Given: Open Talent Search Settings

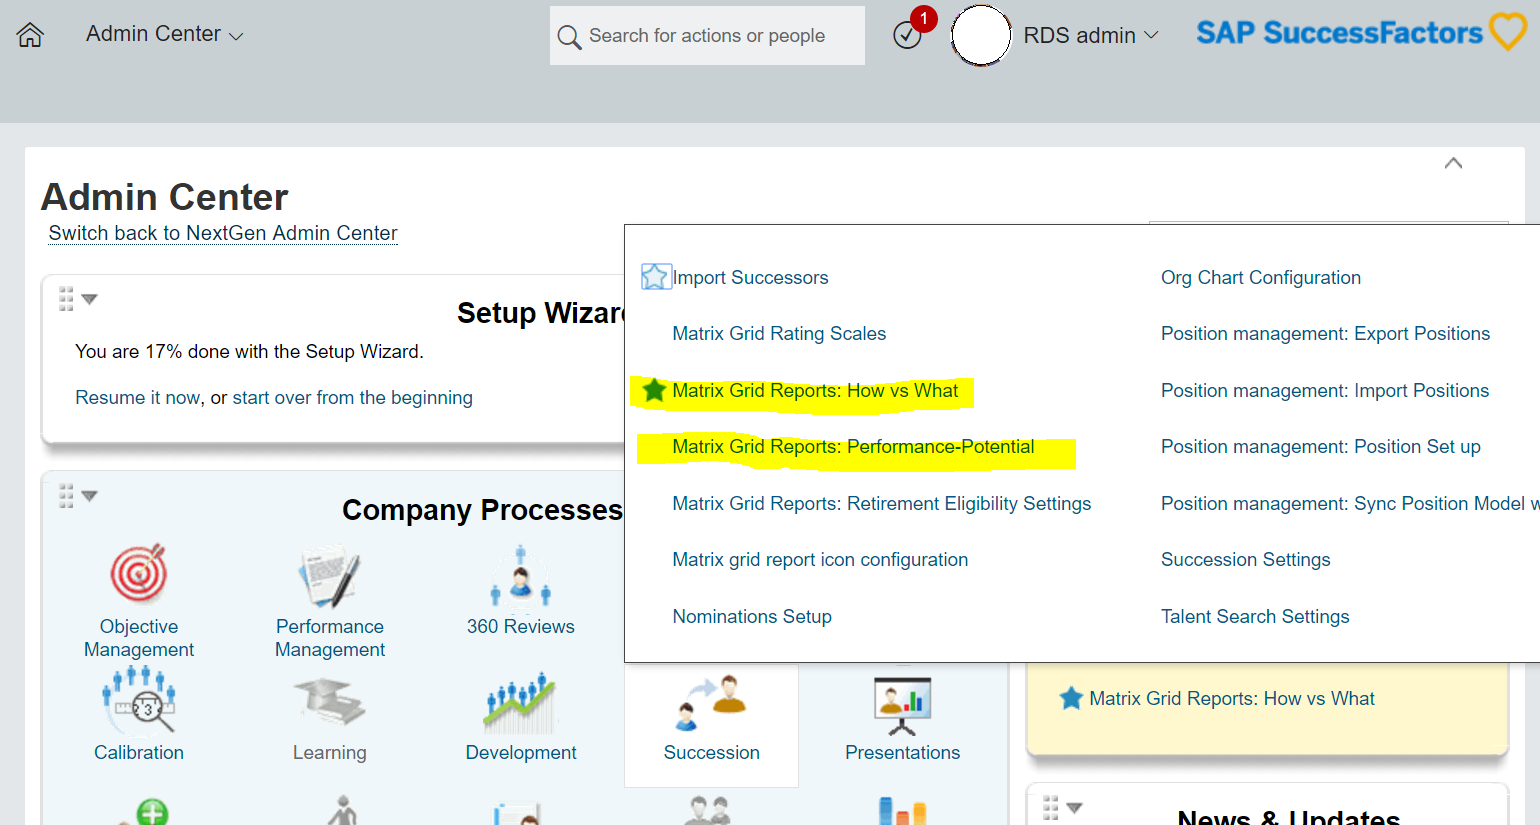Looking at the screenshot, I should coord(1255,617).
